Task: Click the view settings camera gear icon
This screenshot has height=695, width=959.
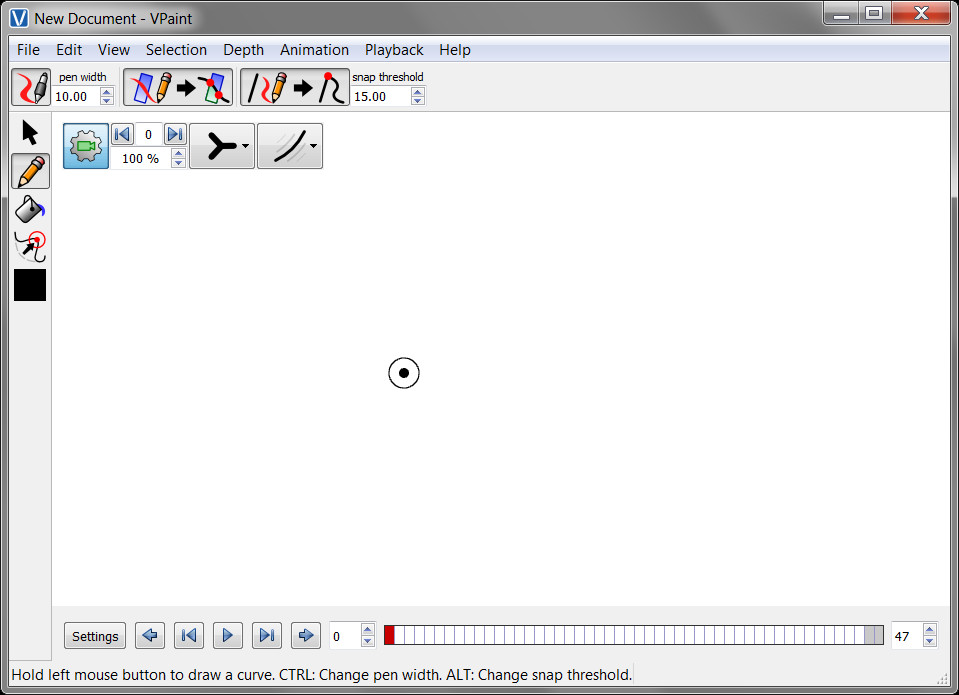Action: tap(86, 146)
